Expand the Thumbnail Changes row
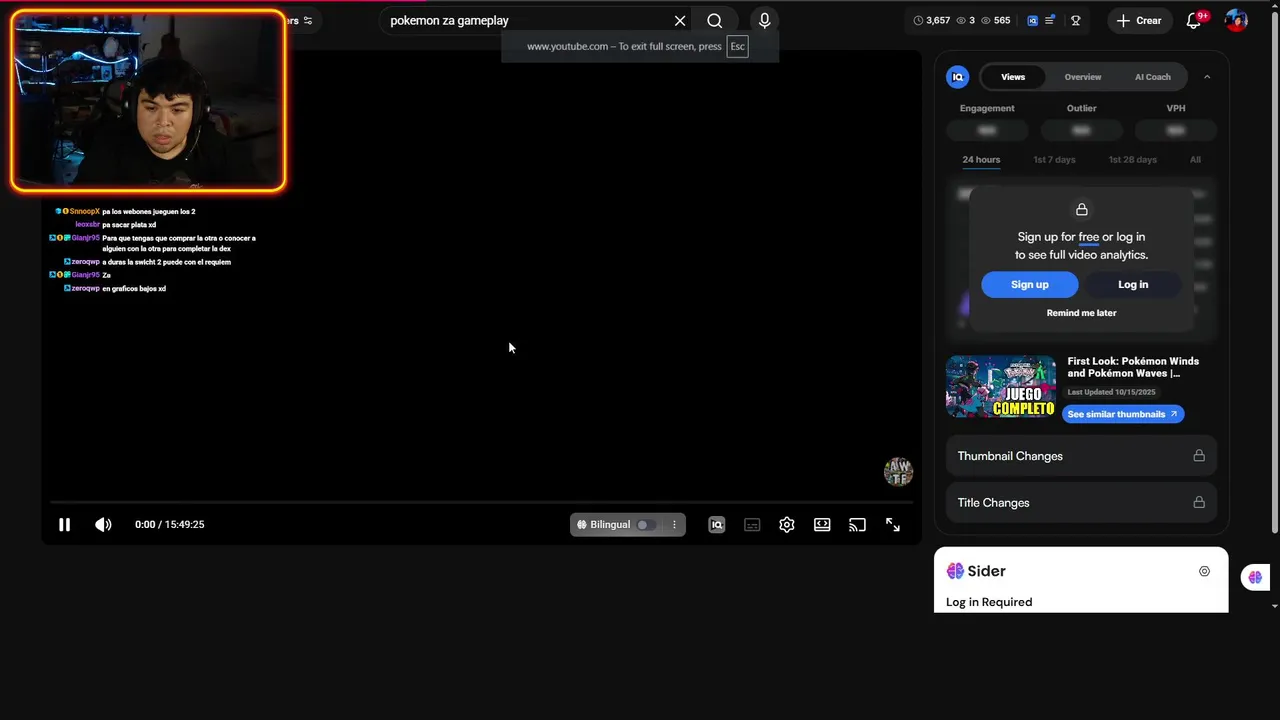The width and height of the screenshot is (1280, 720). click(1081, 456)
